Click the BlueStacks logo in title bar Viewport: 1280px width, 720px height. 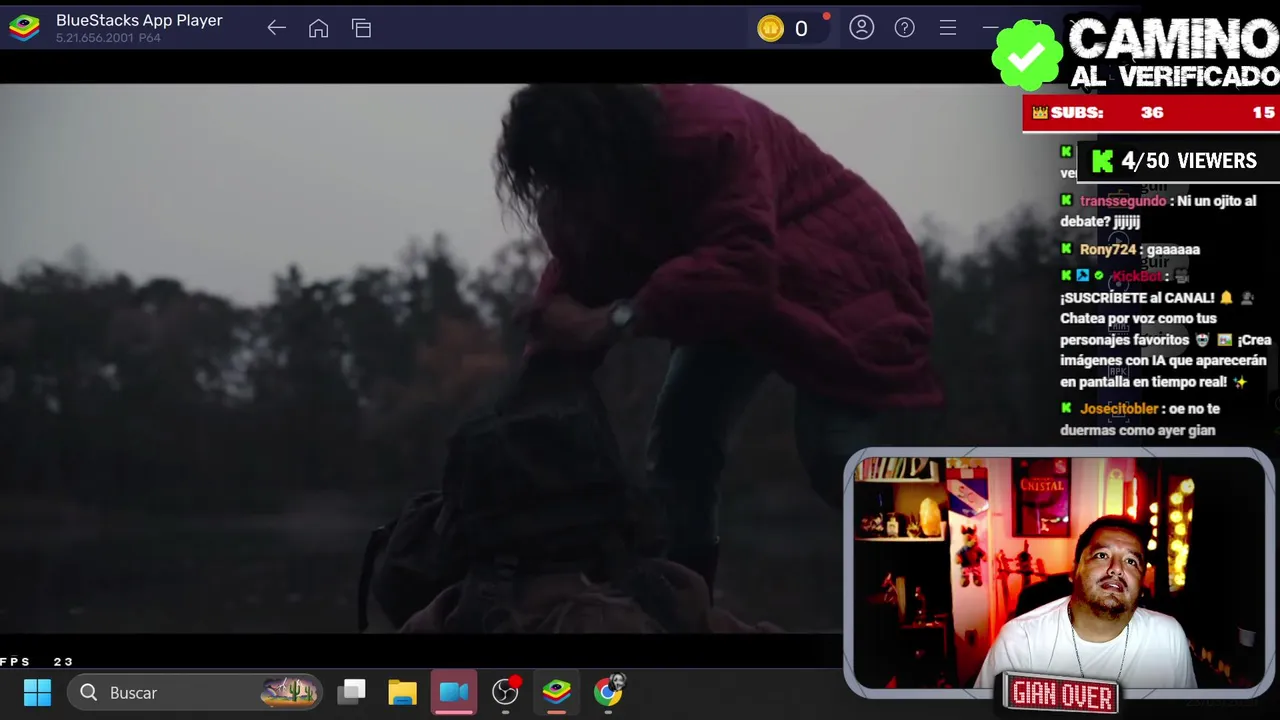tap(24, 28)
